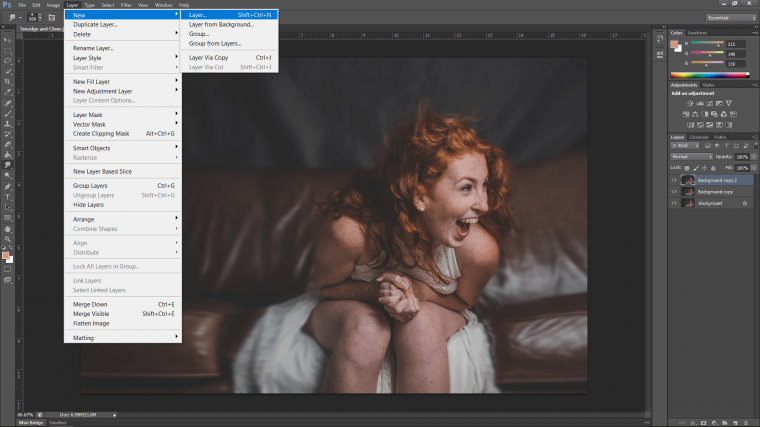760x427 pixels.
Task: Open the Opacity dropdown arrow
Action: [x=754, y=157]
